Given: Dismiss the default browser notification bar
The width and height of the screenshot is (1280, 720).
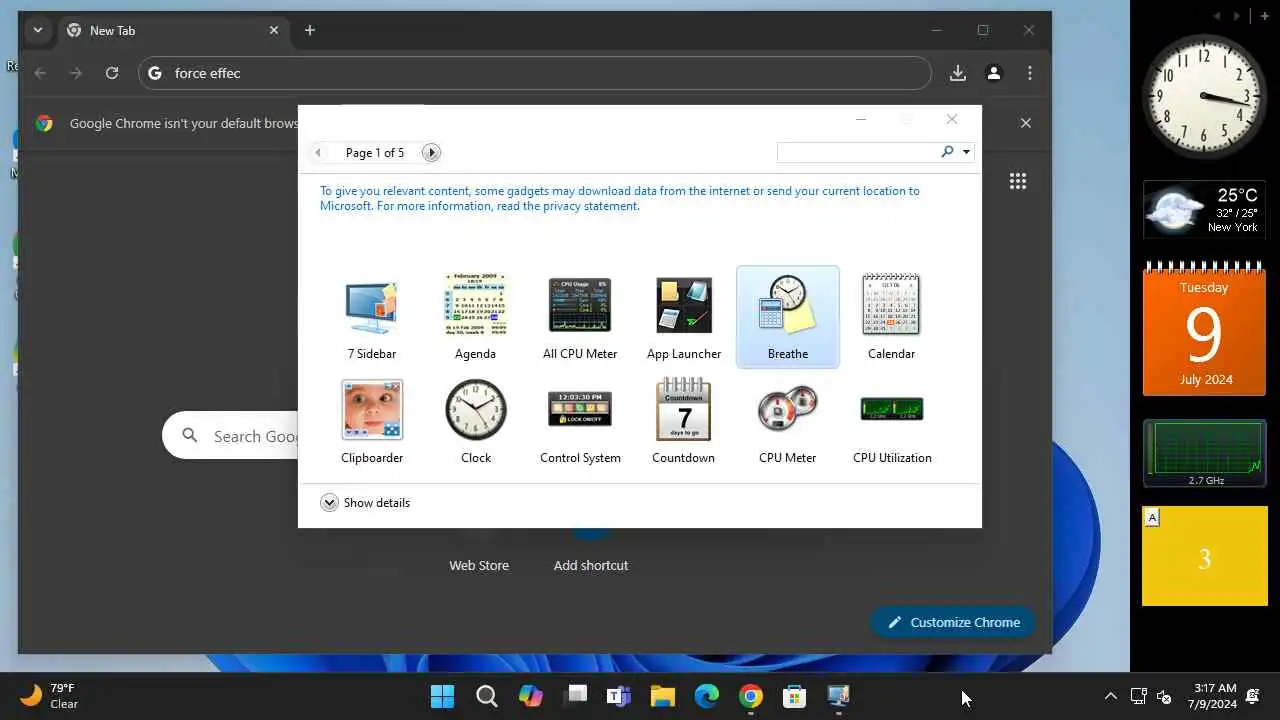Looking at the screenshot, I should (1025, 123).
